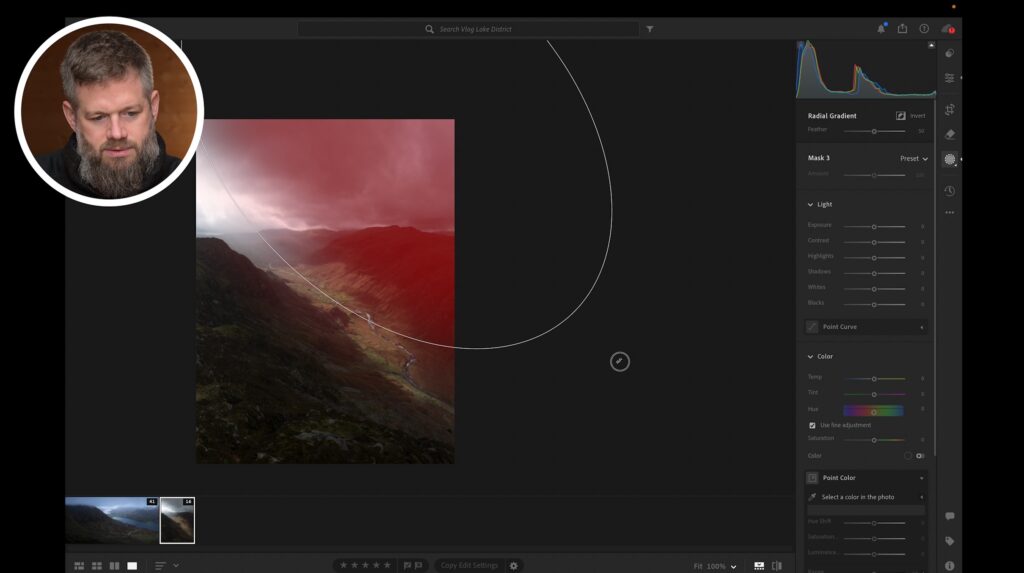This screenshot has width=1024, height=573.
Task: Click the share export icon
Action: [902, 29]
